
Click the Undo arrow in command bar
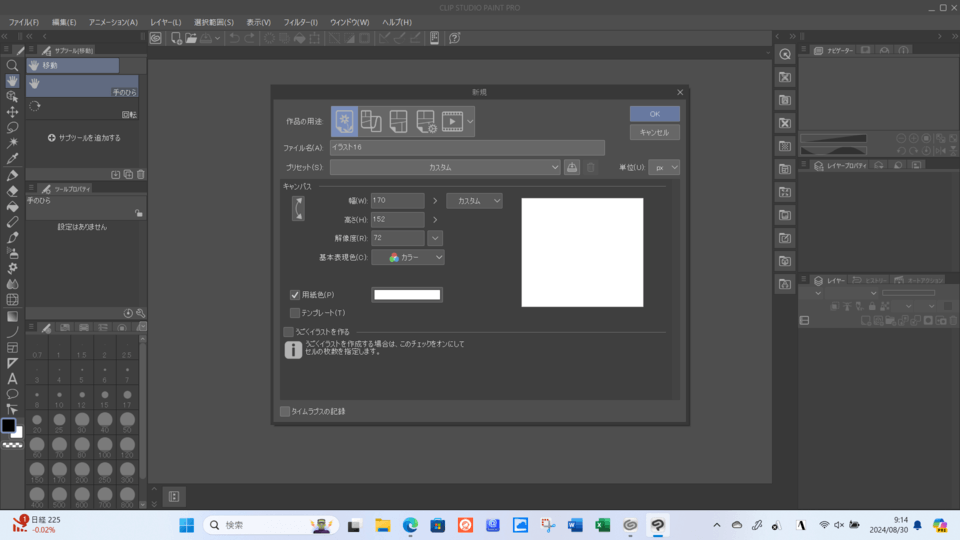click(234, 38)
